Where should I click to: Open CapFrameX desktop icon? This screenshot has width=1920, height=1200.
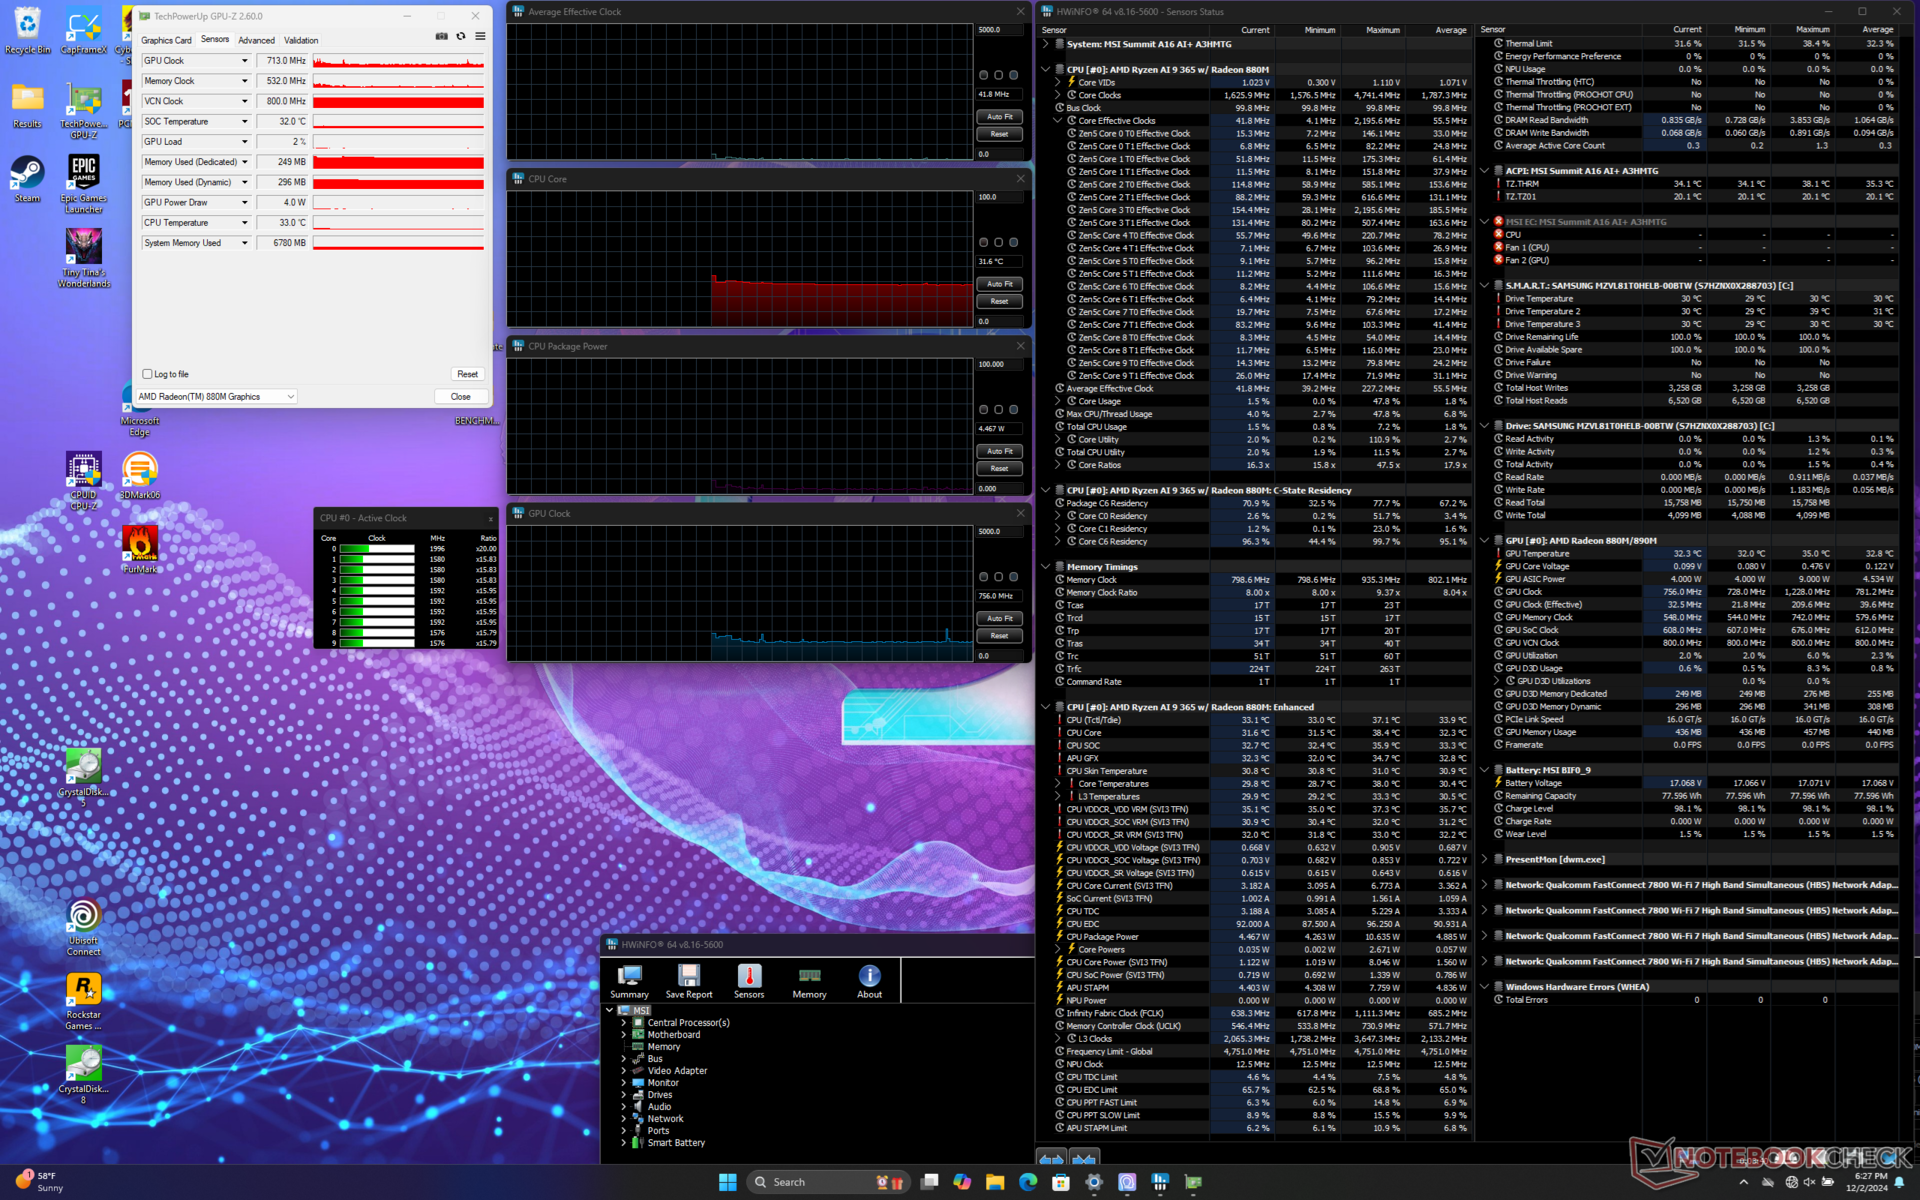coord(84,32)
